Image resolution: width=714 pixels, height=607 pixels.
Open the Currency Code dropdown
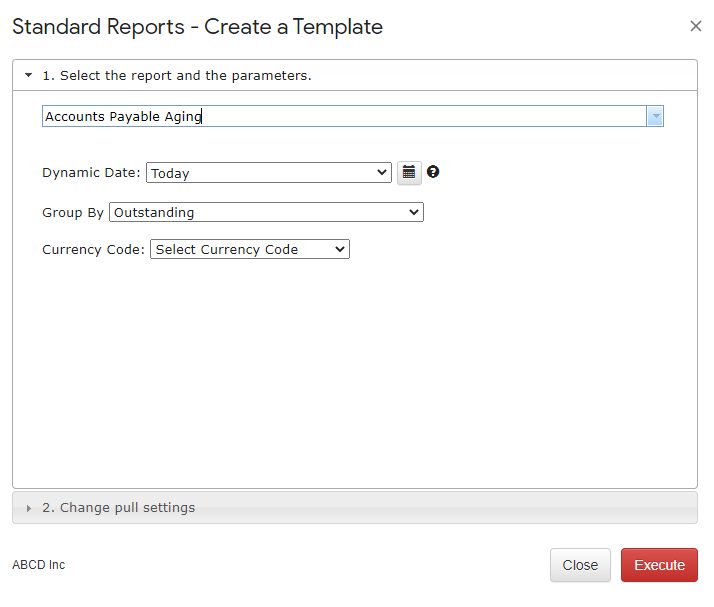(x=250, y=249)
